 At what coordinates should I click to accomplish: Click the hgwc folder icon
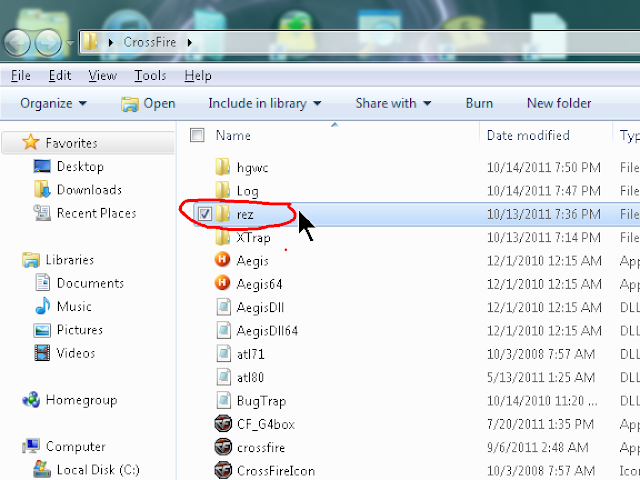[222, 167]
